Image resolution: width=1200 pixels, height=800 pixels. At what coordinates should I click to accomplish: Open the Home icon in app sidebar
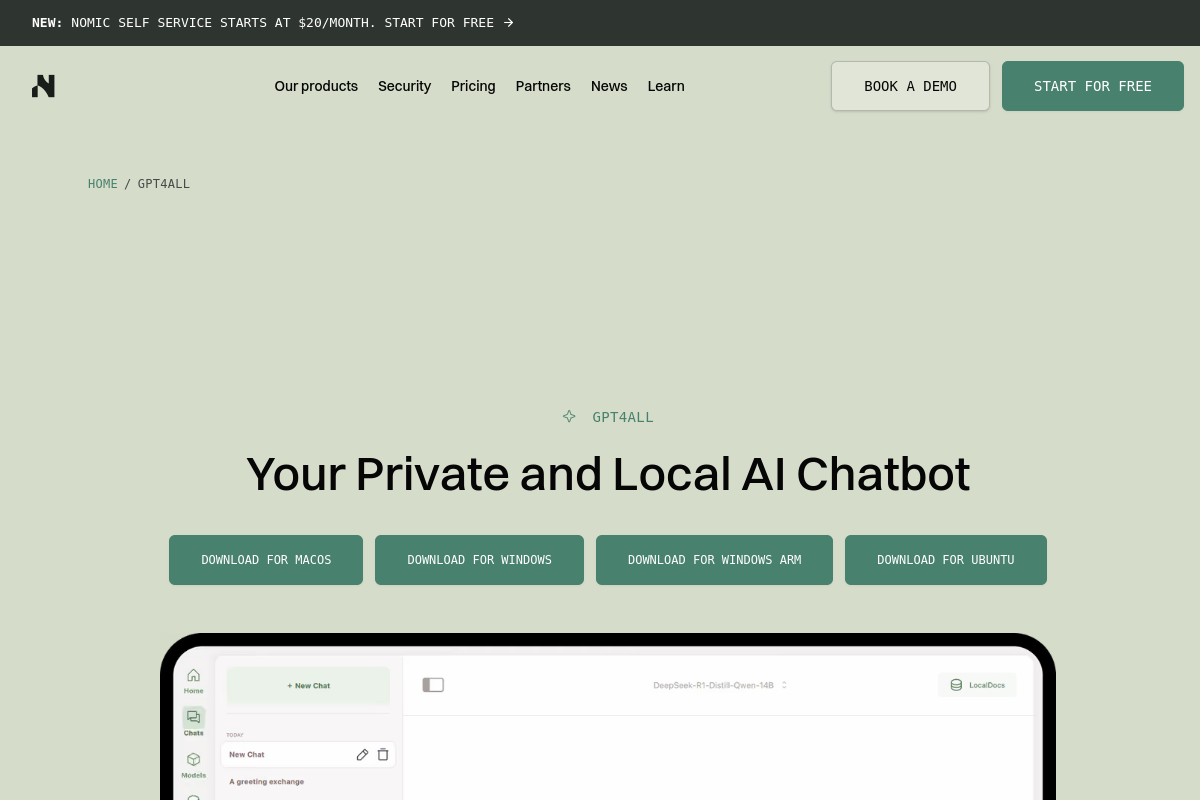[193, 675]
